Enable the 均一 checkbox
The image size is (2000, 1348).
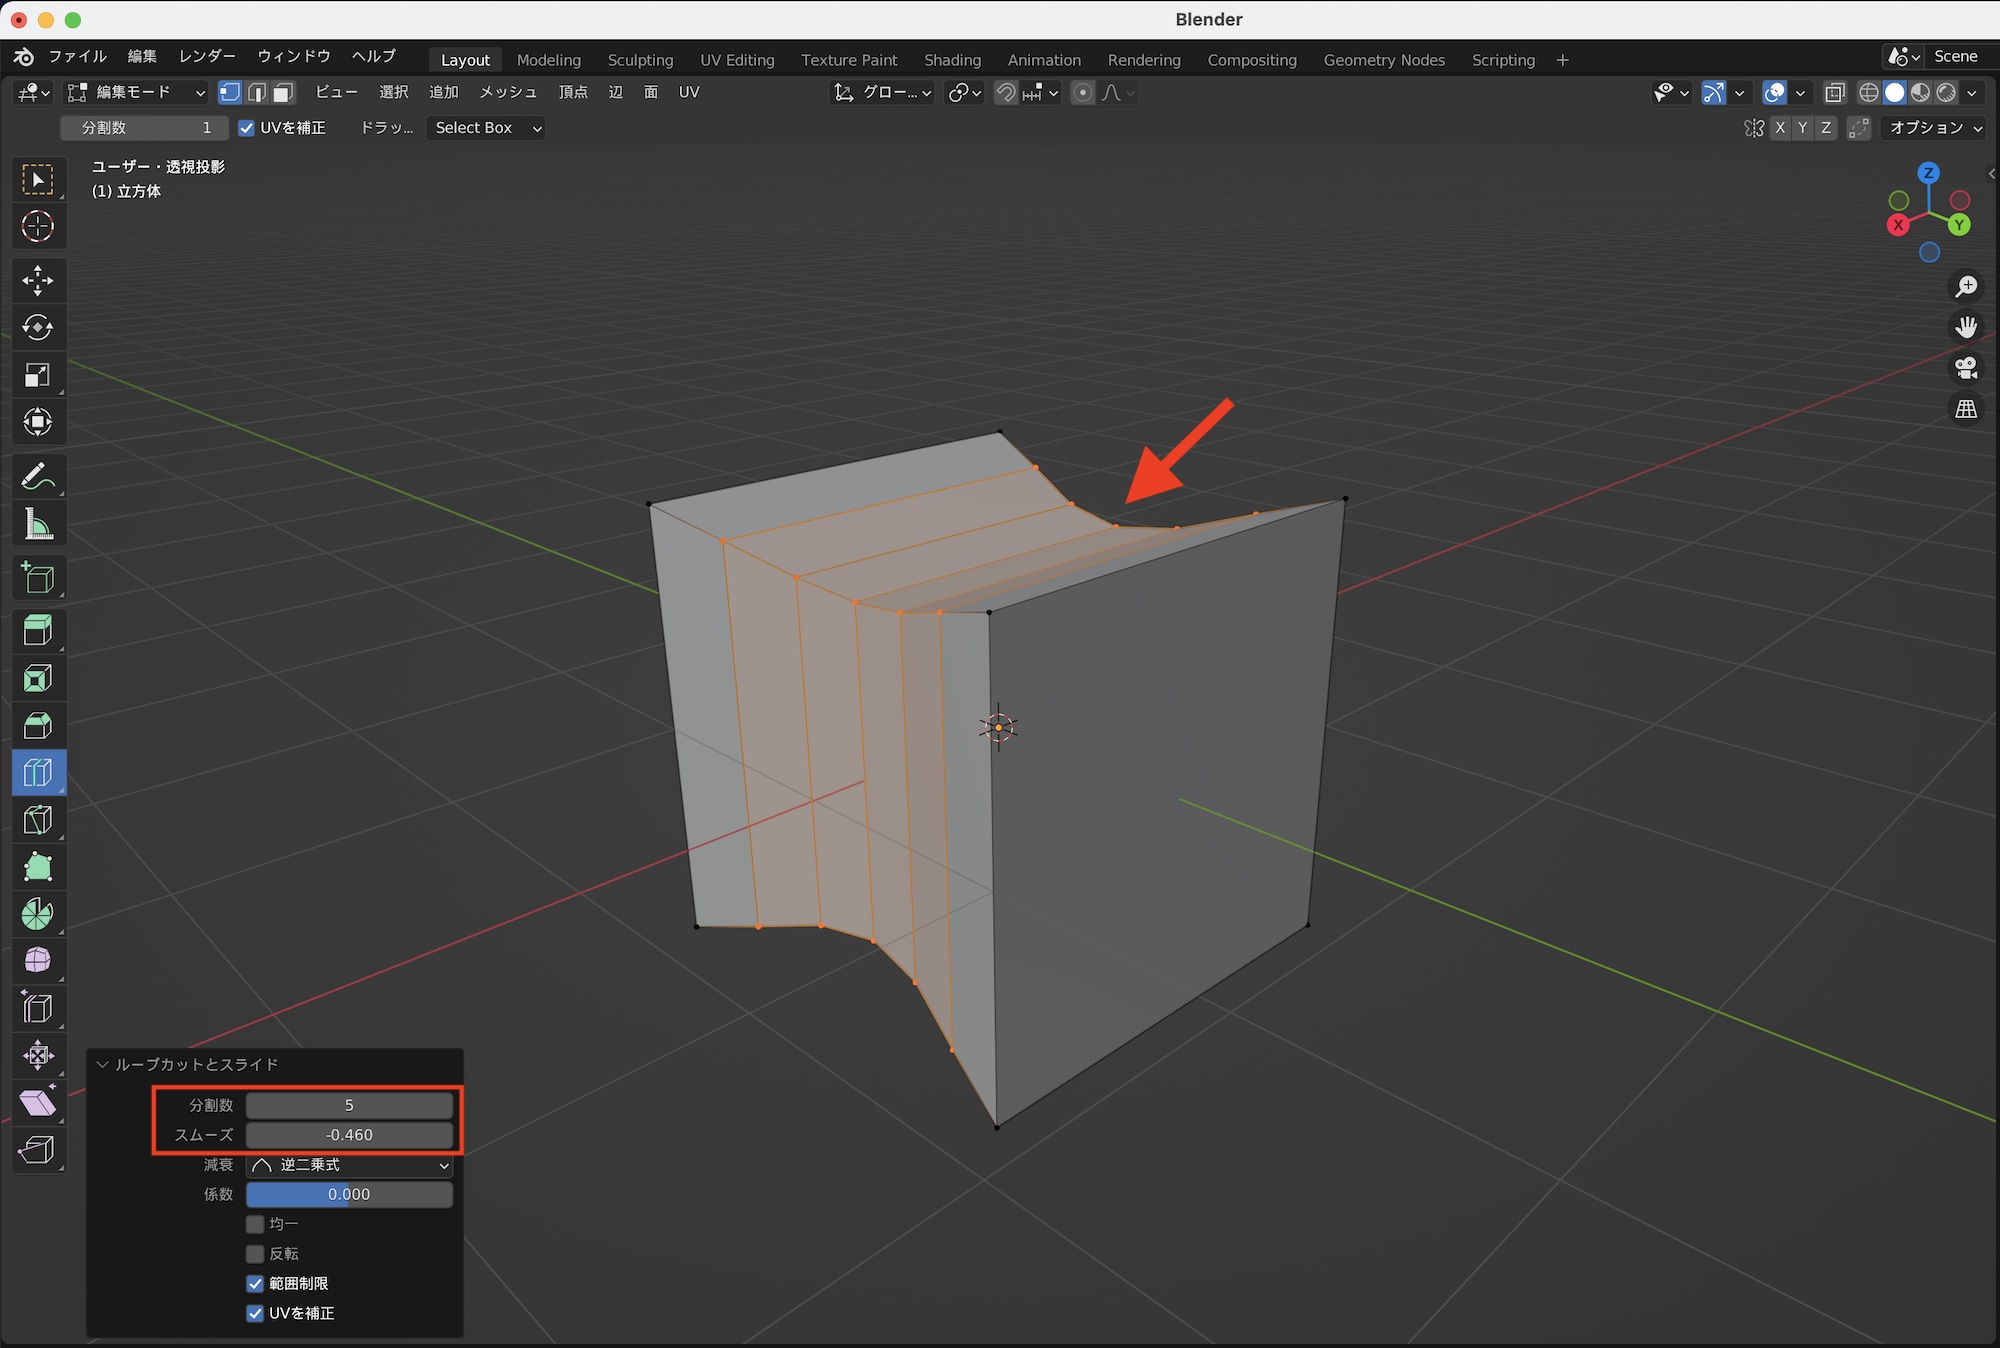tap(256, 1224)
